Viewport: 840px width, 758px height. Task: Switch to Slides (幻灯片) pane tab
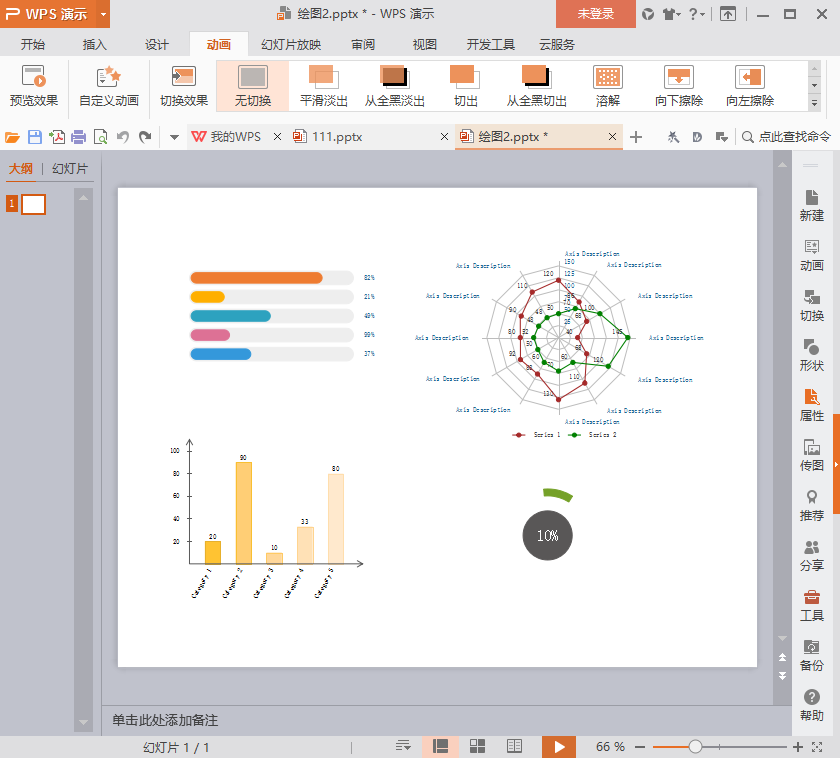click(x=70, y=169)
